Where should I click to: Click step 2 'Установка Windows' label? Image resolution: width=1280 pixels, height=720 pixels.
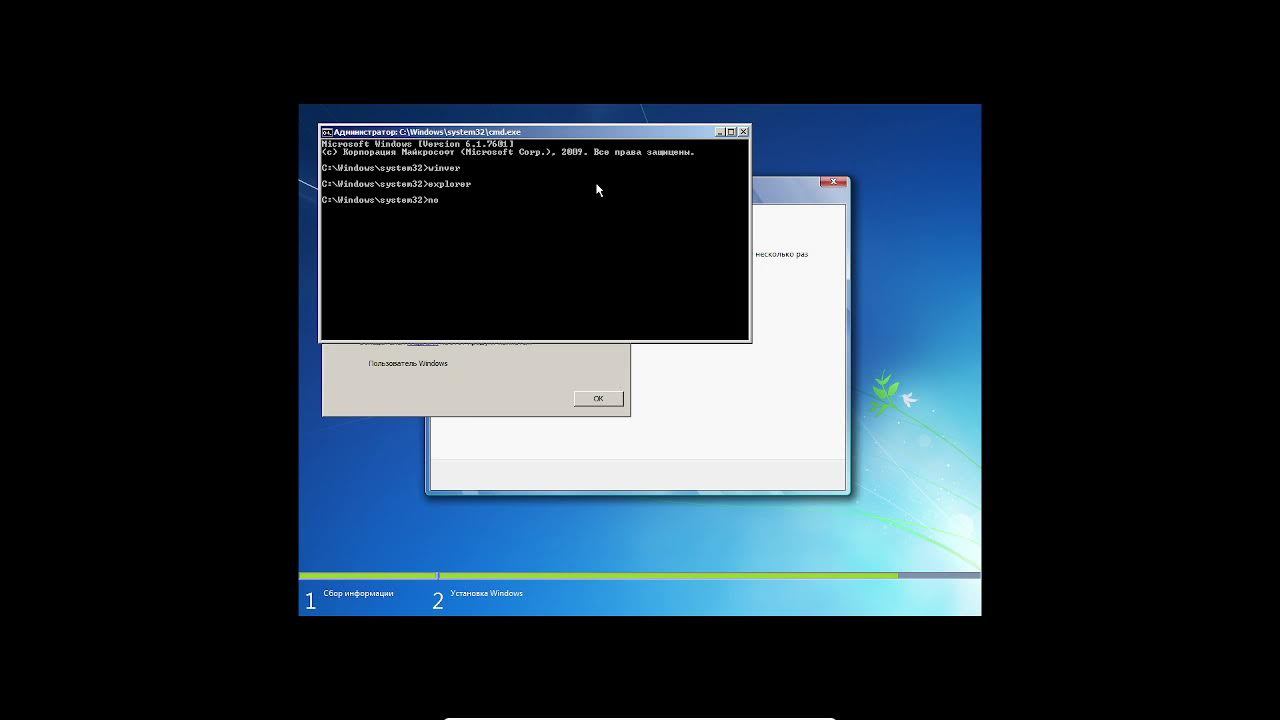pyautogui.click(x=487, y=593)
